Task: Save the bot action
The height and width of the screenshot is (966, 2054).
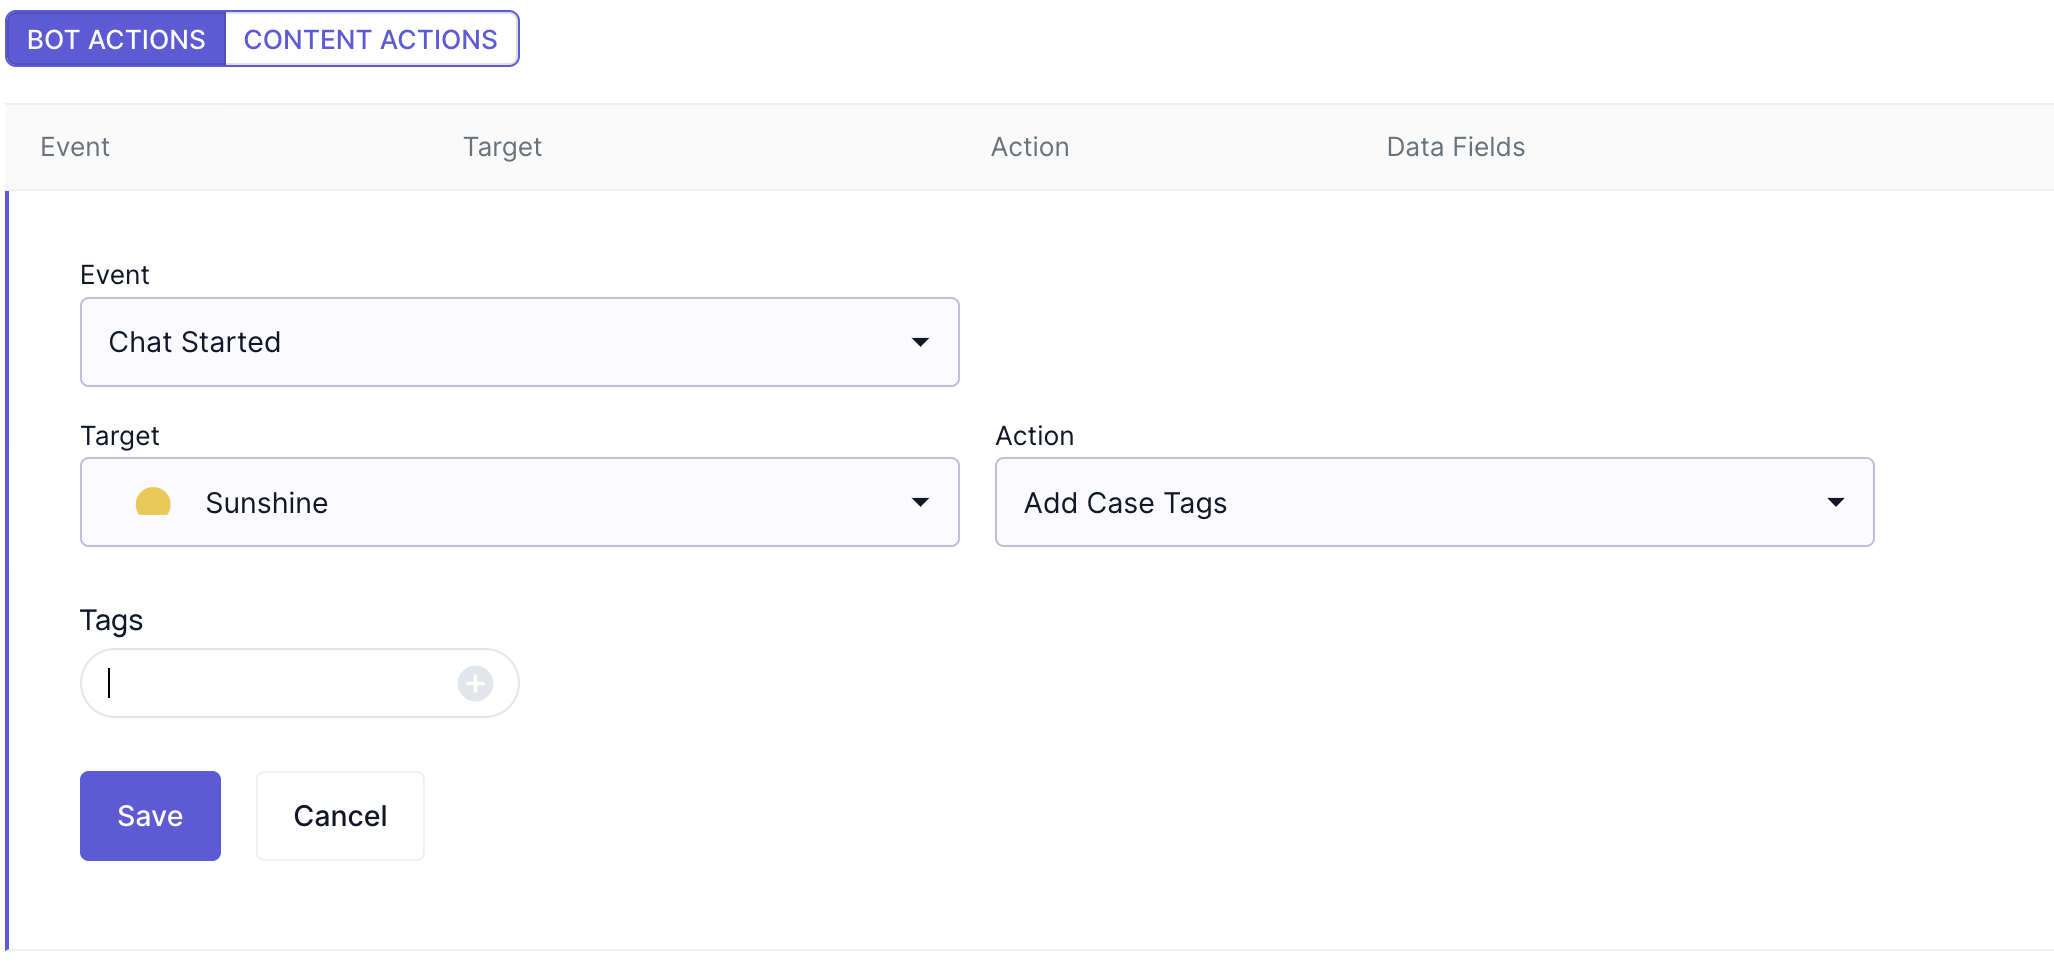Action: 150,816
